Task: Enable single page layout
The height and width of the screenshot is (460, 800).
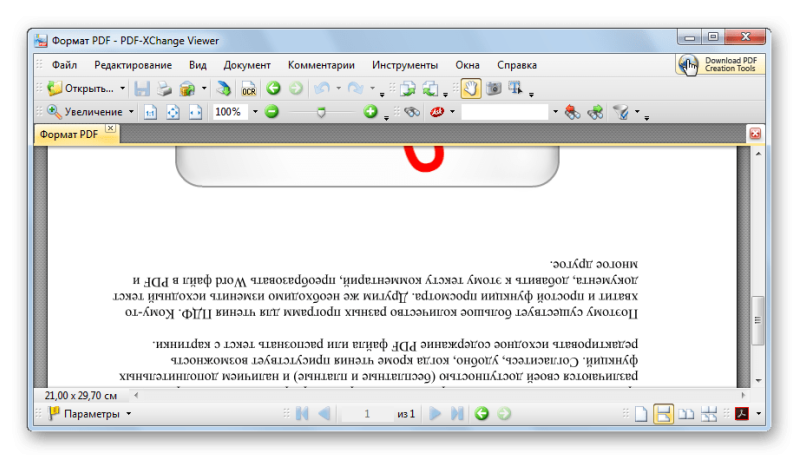Action: pyautogui.click(x=641, y=414)
